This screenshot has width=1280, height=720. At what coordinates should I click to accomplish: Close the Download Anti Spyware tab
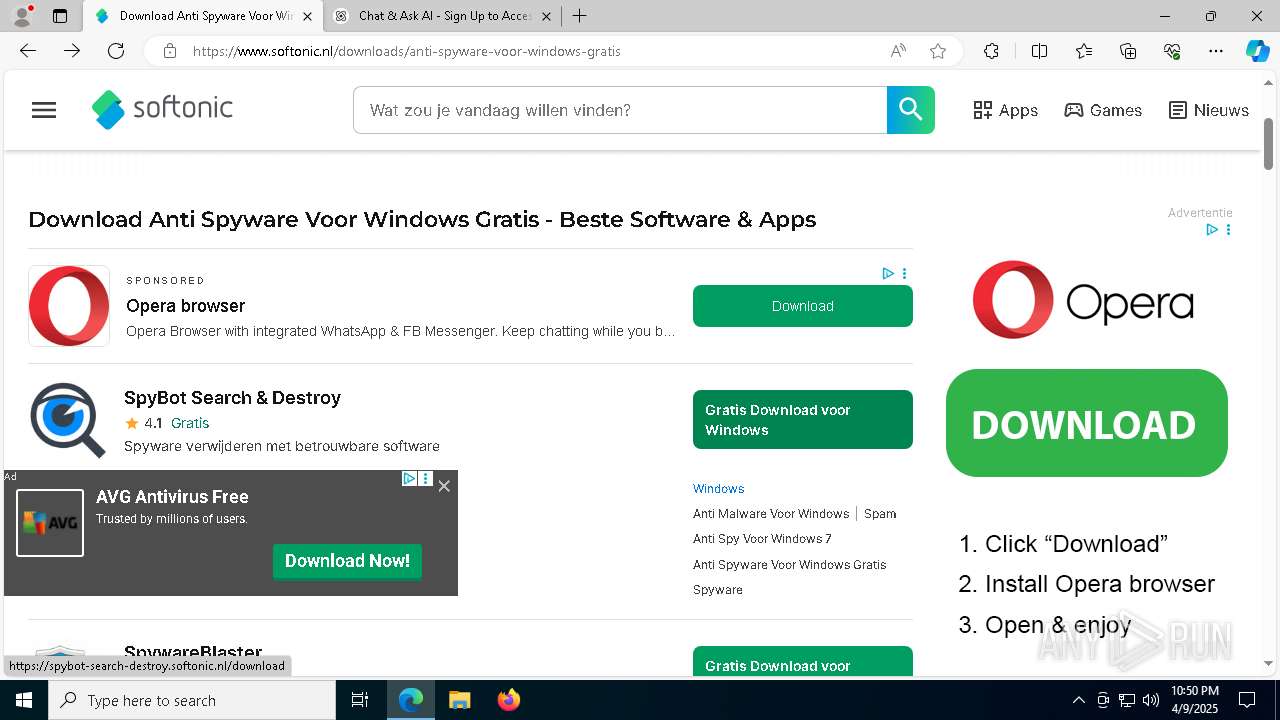307,16
